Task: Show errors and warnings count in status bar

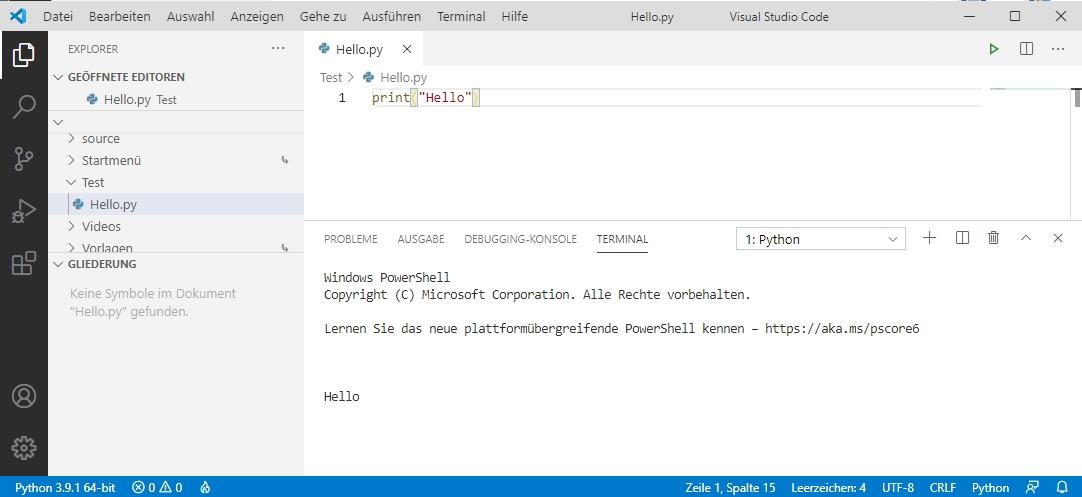Action: pyautogui.click(x=157, y=487)
